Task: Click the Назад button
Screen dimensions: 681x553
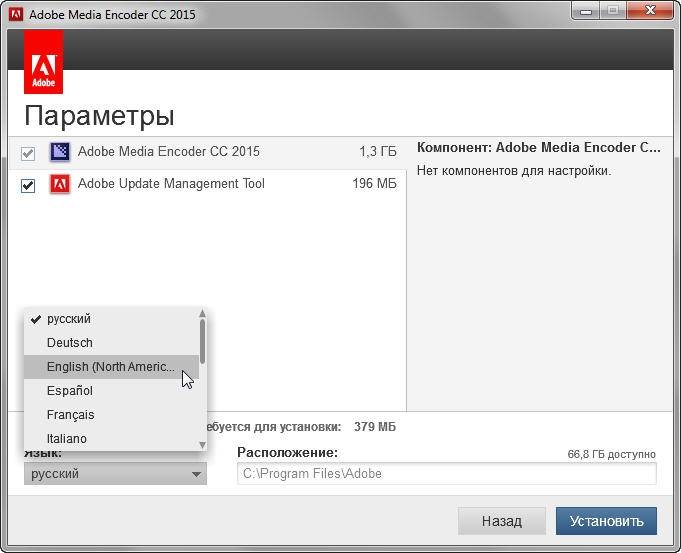Action: click(x=502, y=521)
